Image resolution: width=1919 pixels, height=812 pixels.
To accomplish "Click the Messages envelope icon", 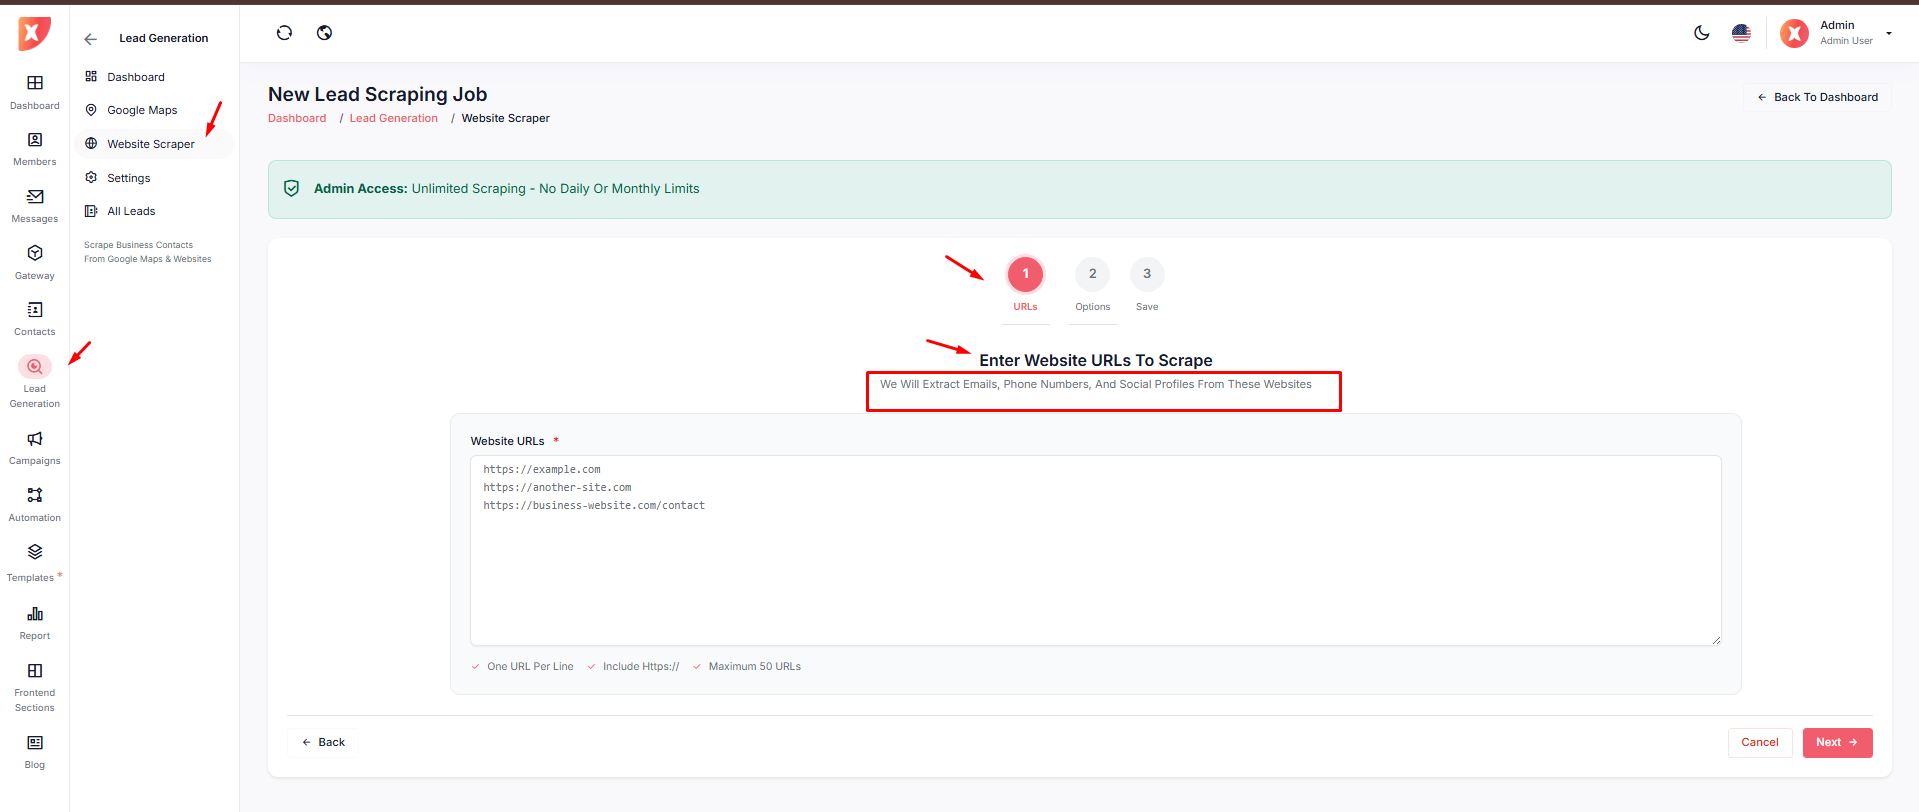I will (x=35, y=197).
